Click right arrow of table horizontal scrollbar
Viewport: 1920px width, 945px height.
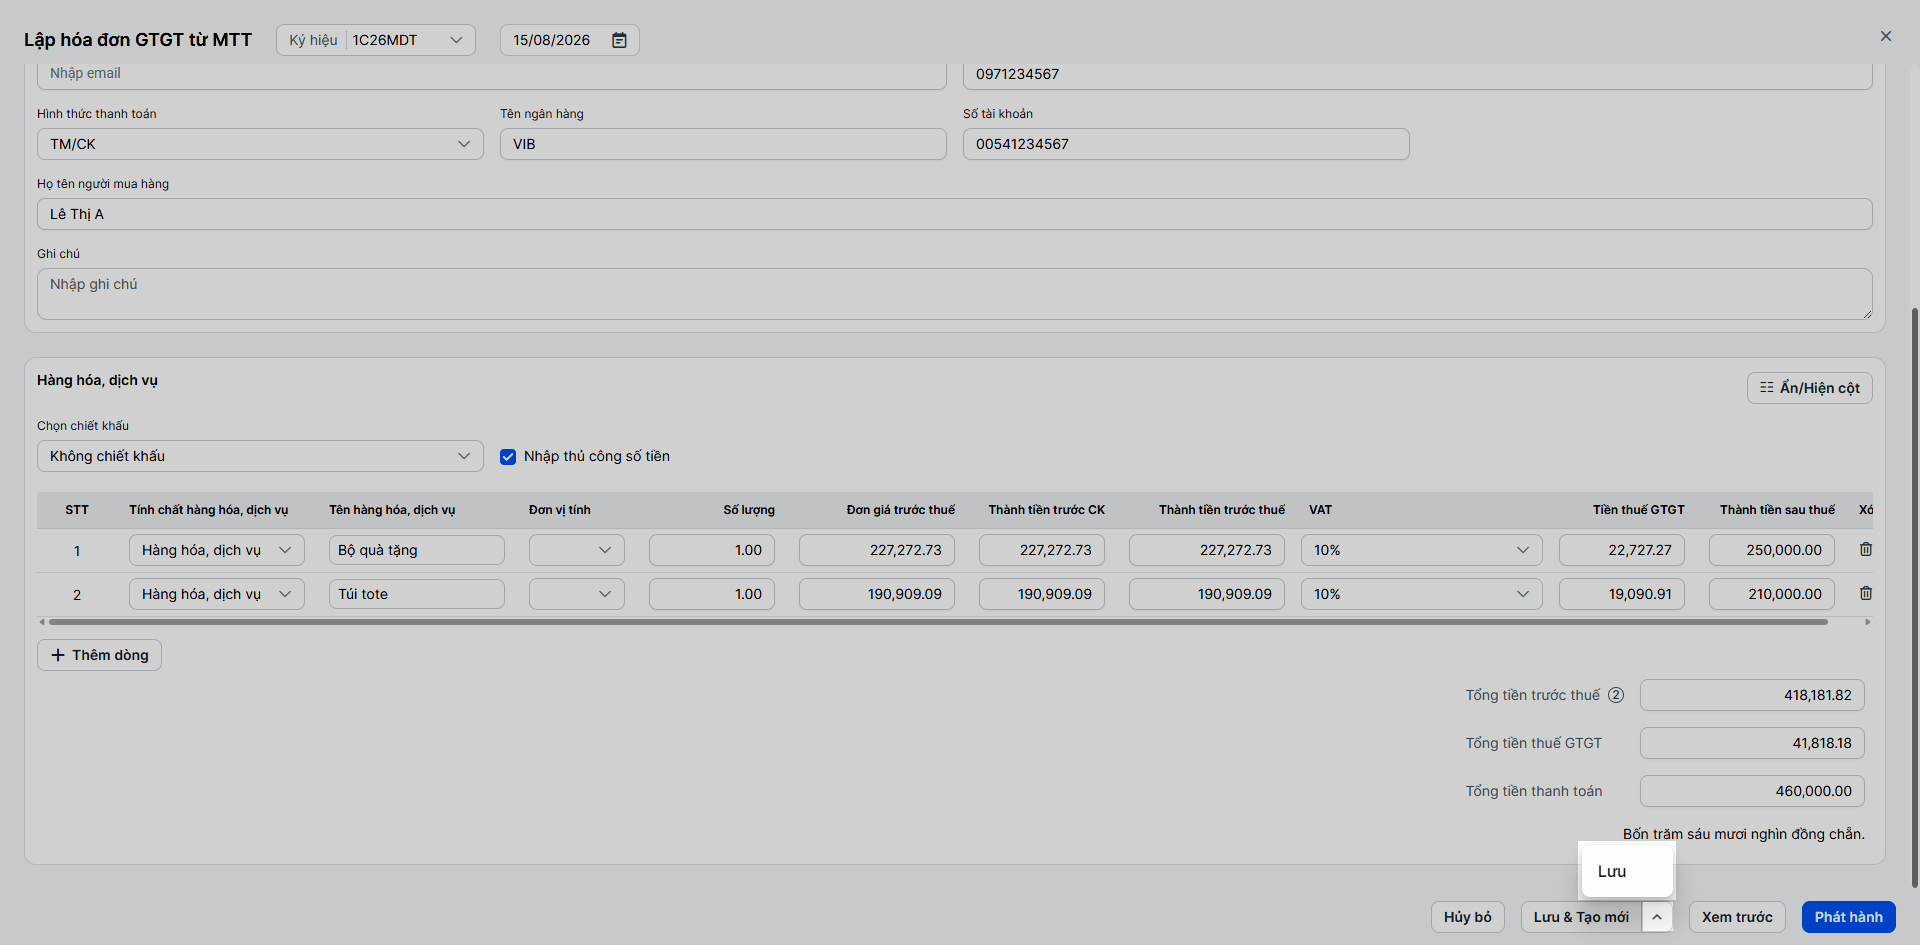(x=1868, y=622)
